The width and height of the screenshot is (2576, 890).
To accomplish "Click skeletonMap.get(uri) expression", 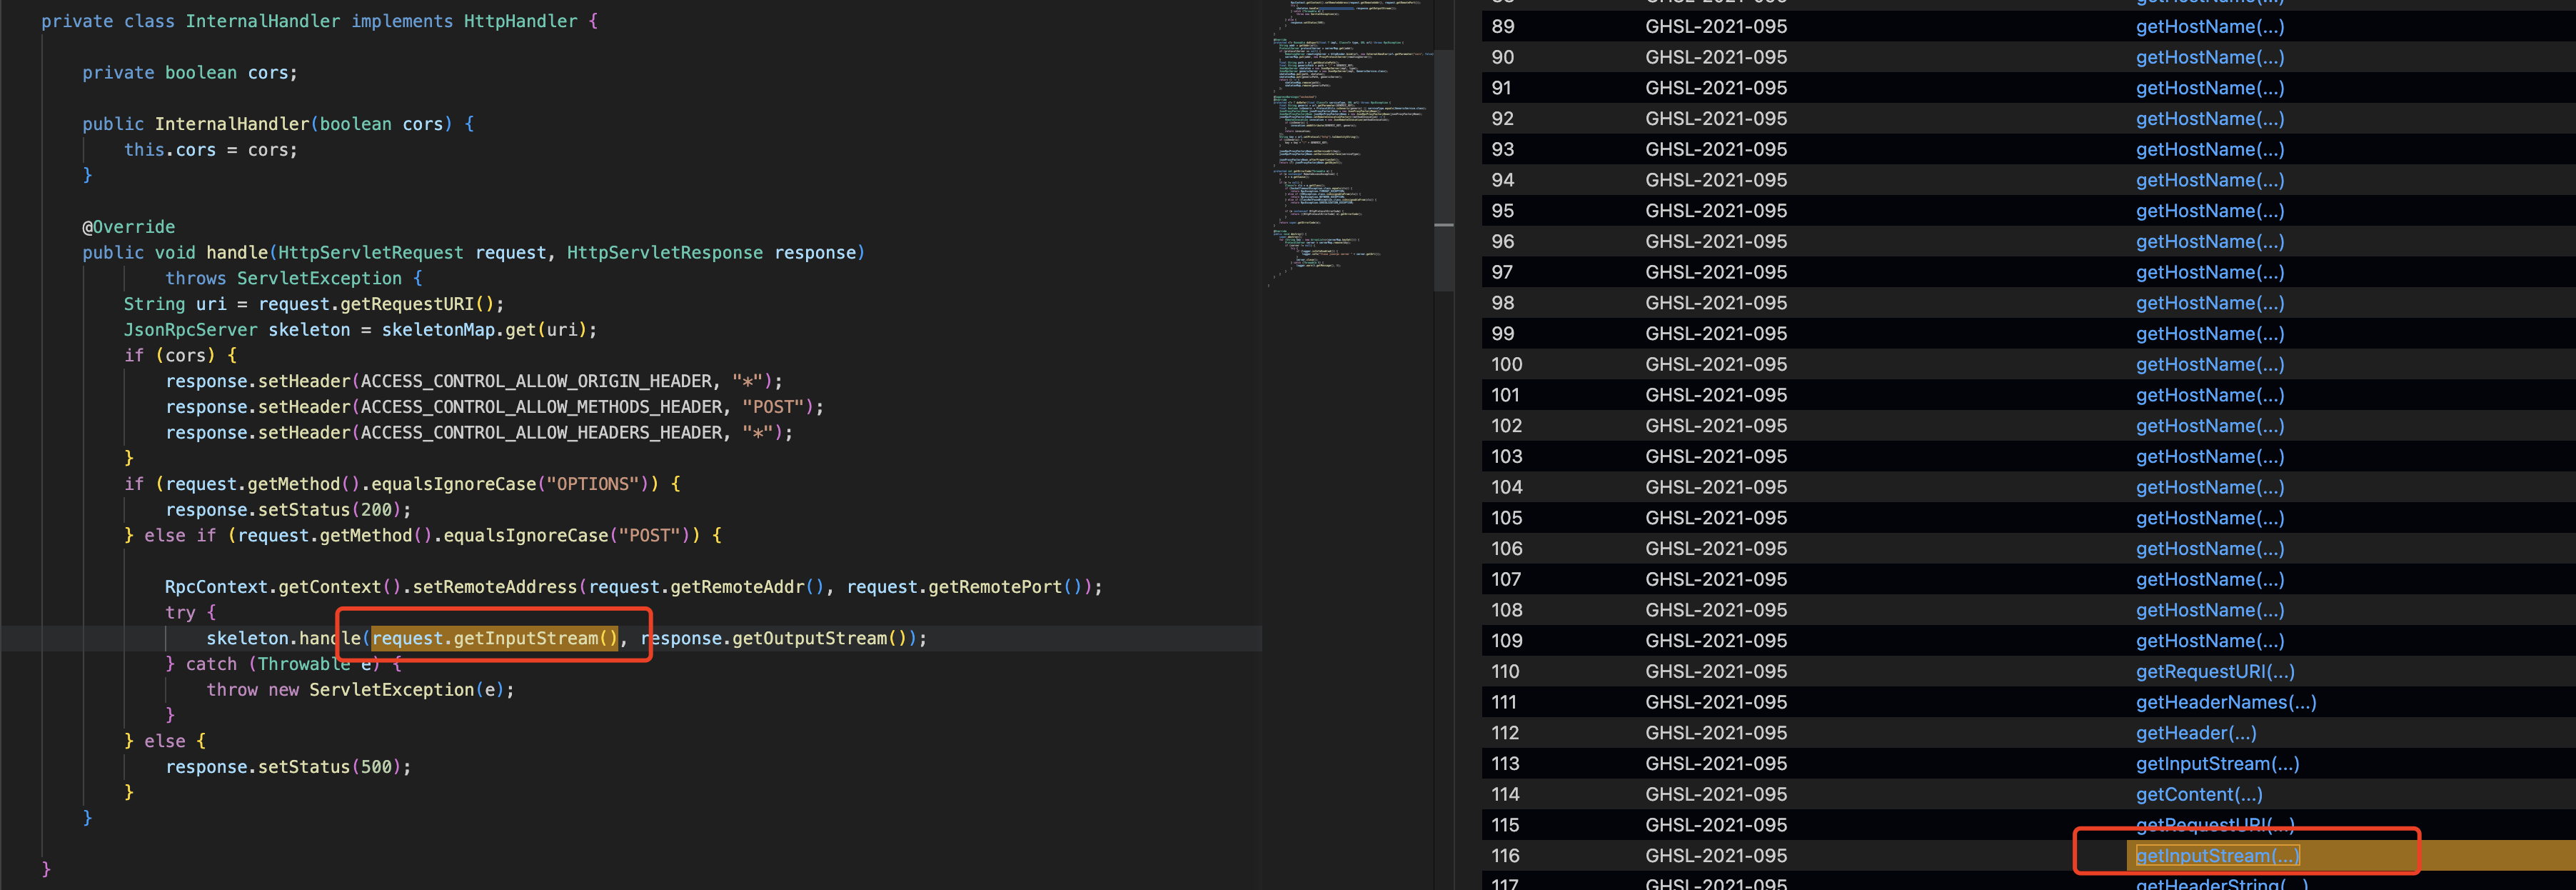I will tap(484, 330).
